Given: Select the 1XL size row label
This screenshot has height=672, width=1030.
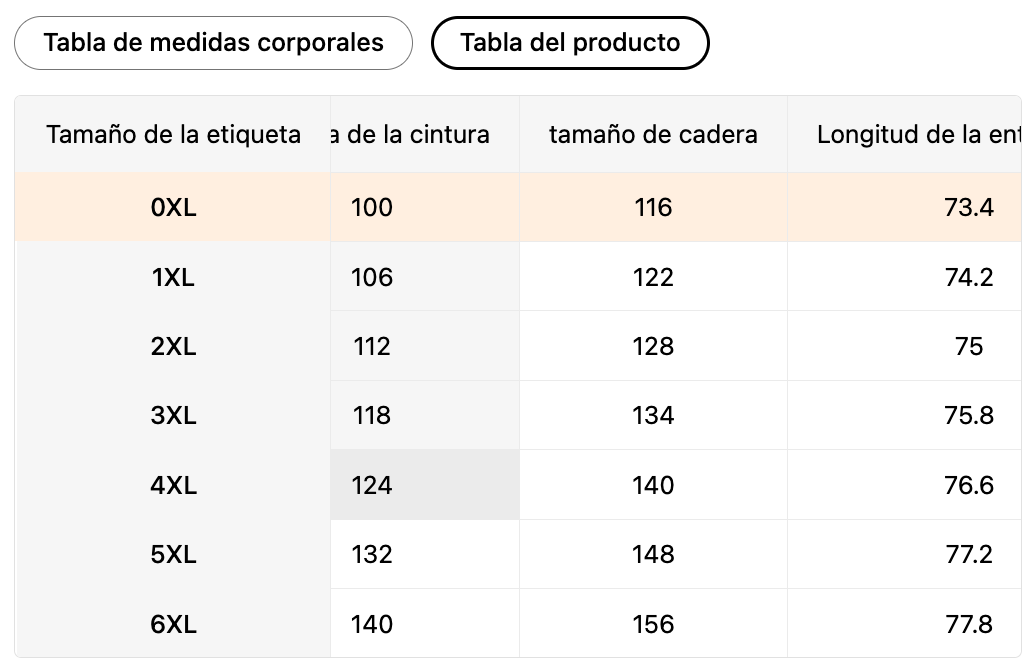Looking at the screenshot, I should pos(173,277).
